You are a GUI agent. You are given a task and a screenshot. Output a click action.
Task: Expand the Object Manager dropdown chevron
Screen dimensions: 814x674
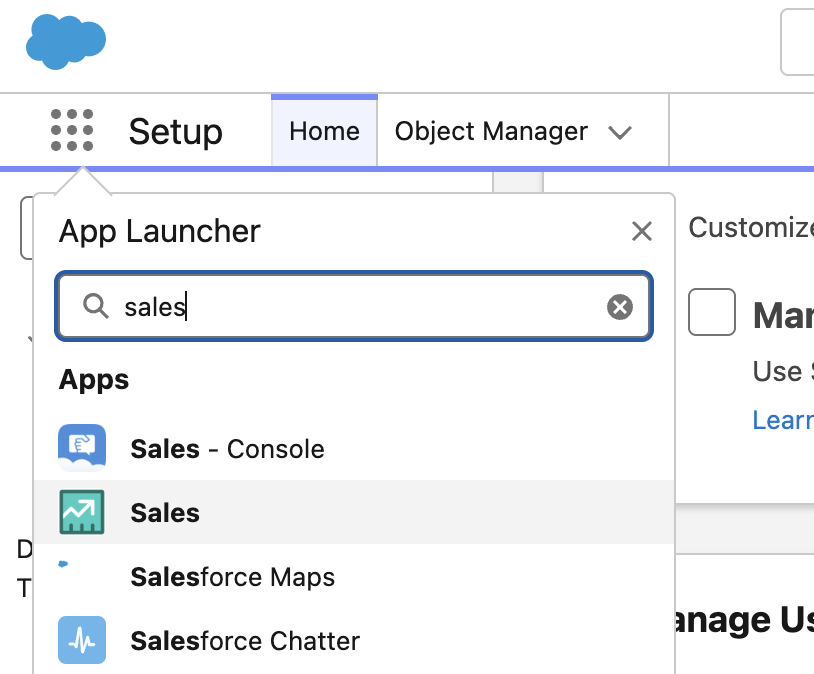[x=620, y=132]
